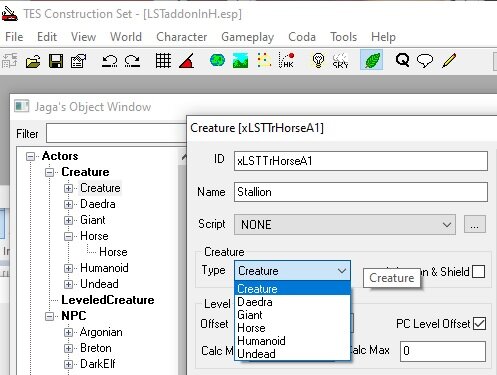Open the Q quest icon
Viewport: 497px width, 375px height.
pyautogui.click(x=402, y=60)
